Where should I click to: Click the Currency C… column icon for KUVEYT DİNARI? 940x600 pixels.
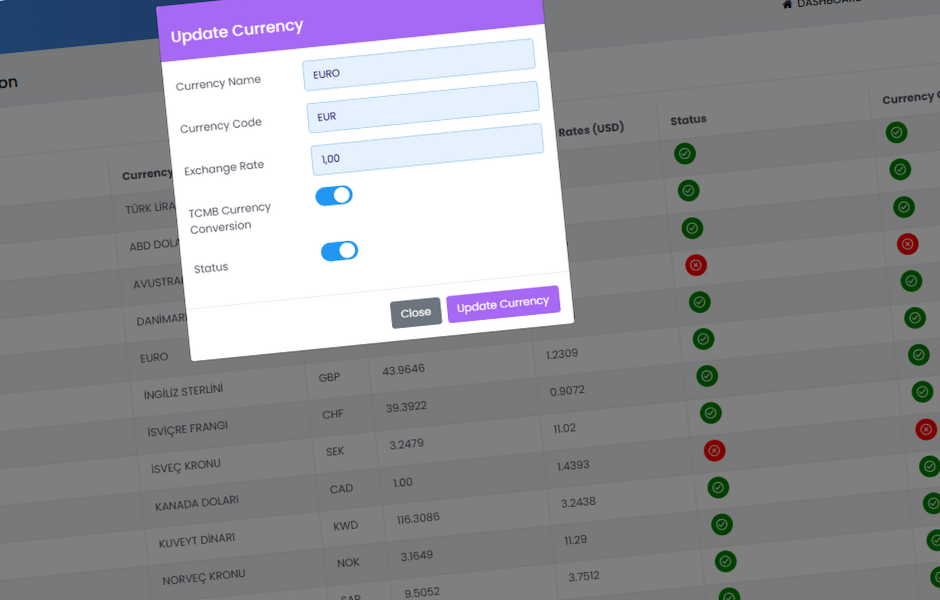click(930, 466)
